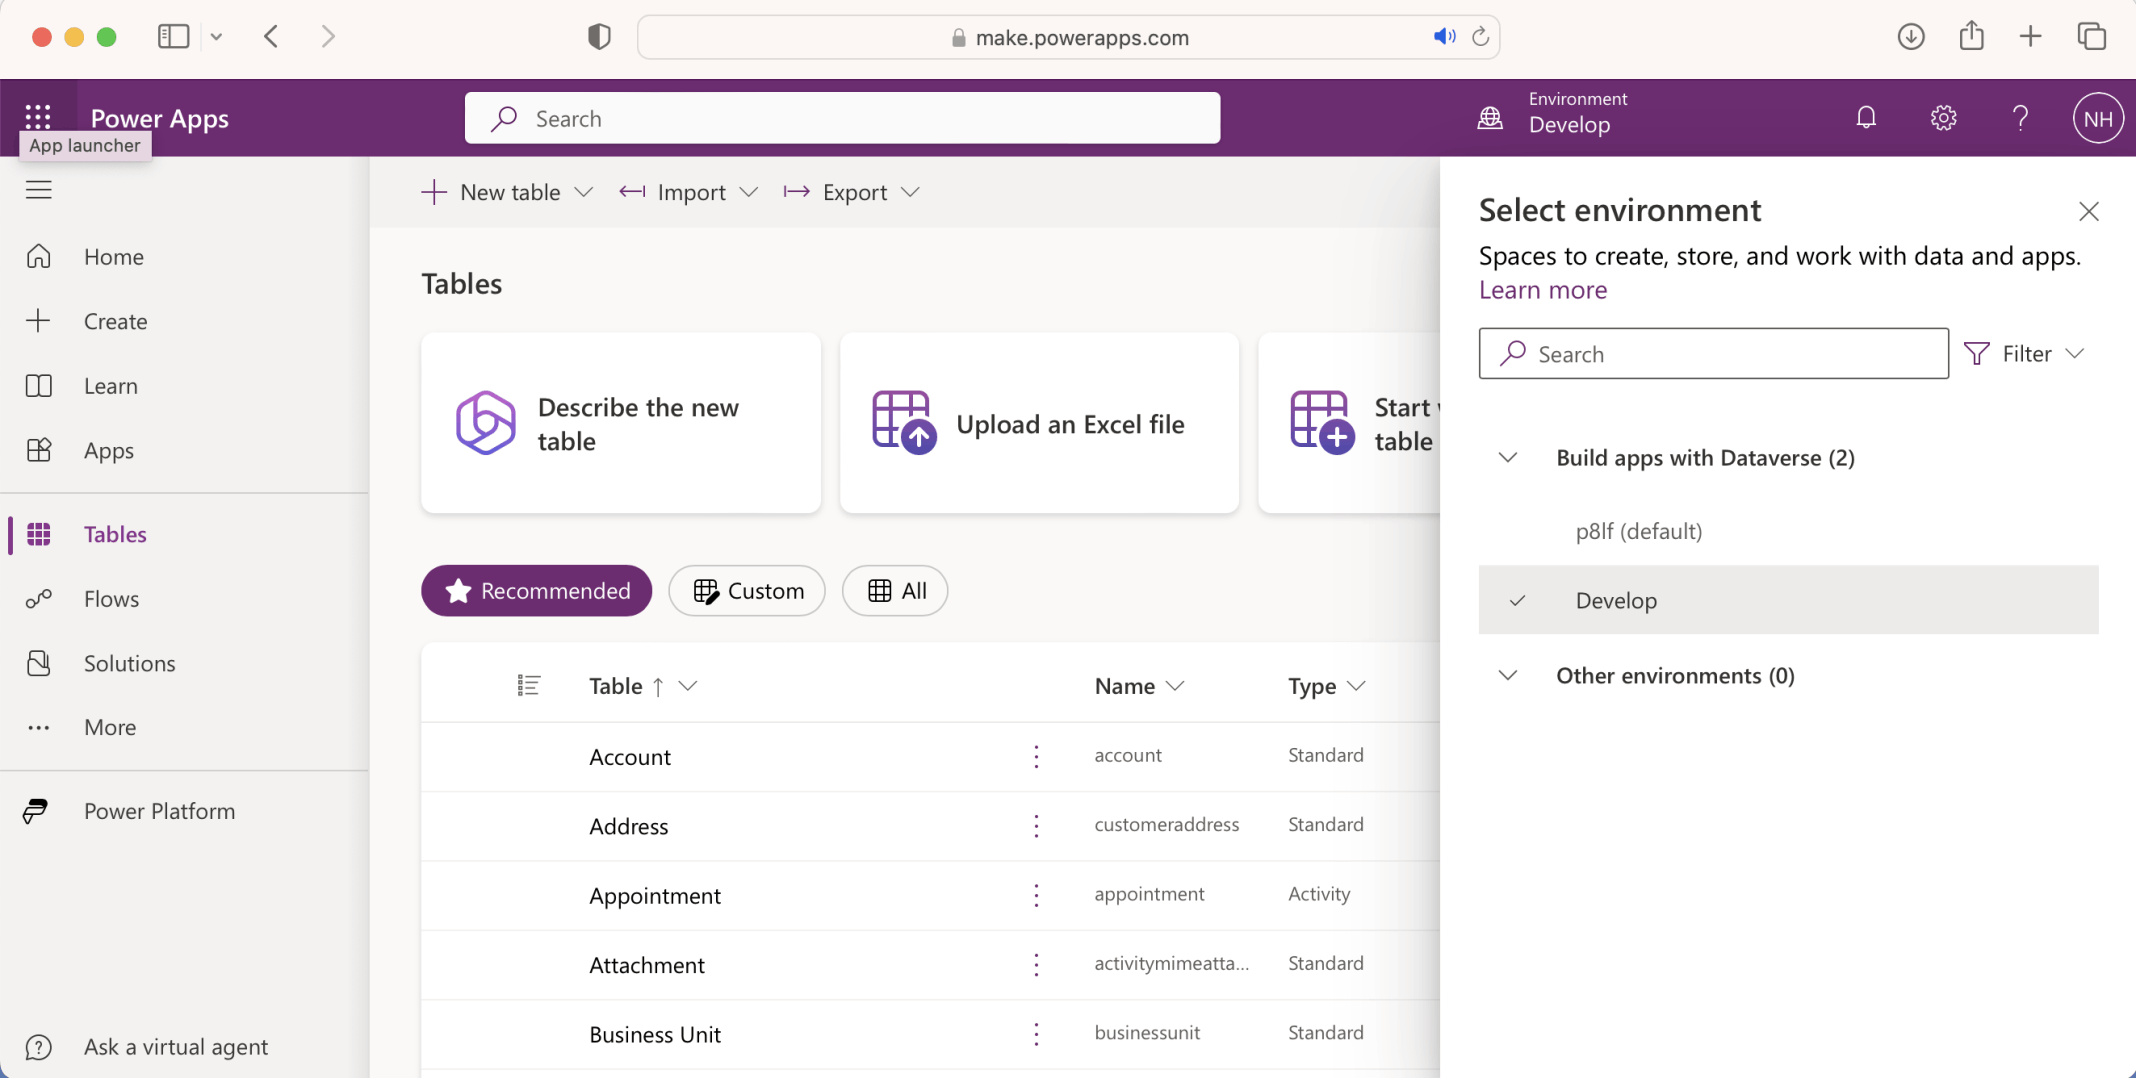
Task: Open the App launcher waffle icon
Action: pos(38,117)
